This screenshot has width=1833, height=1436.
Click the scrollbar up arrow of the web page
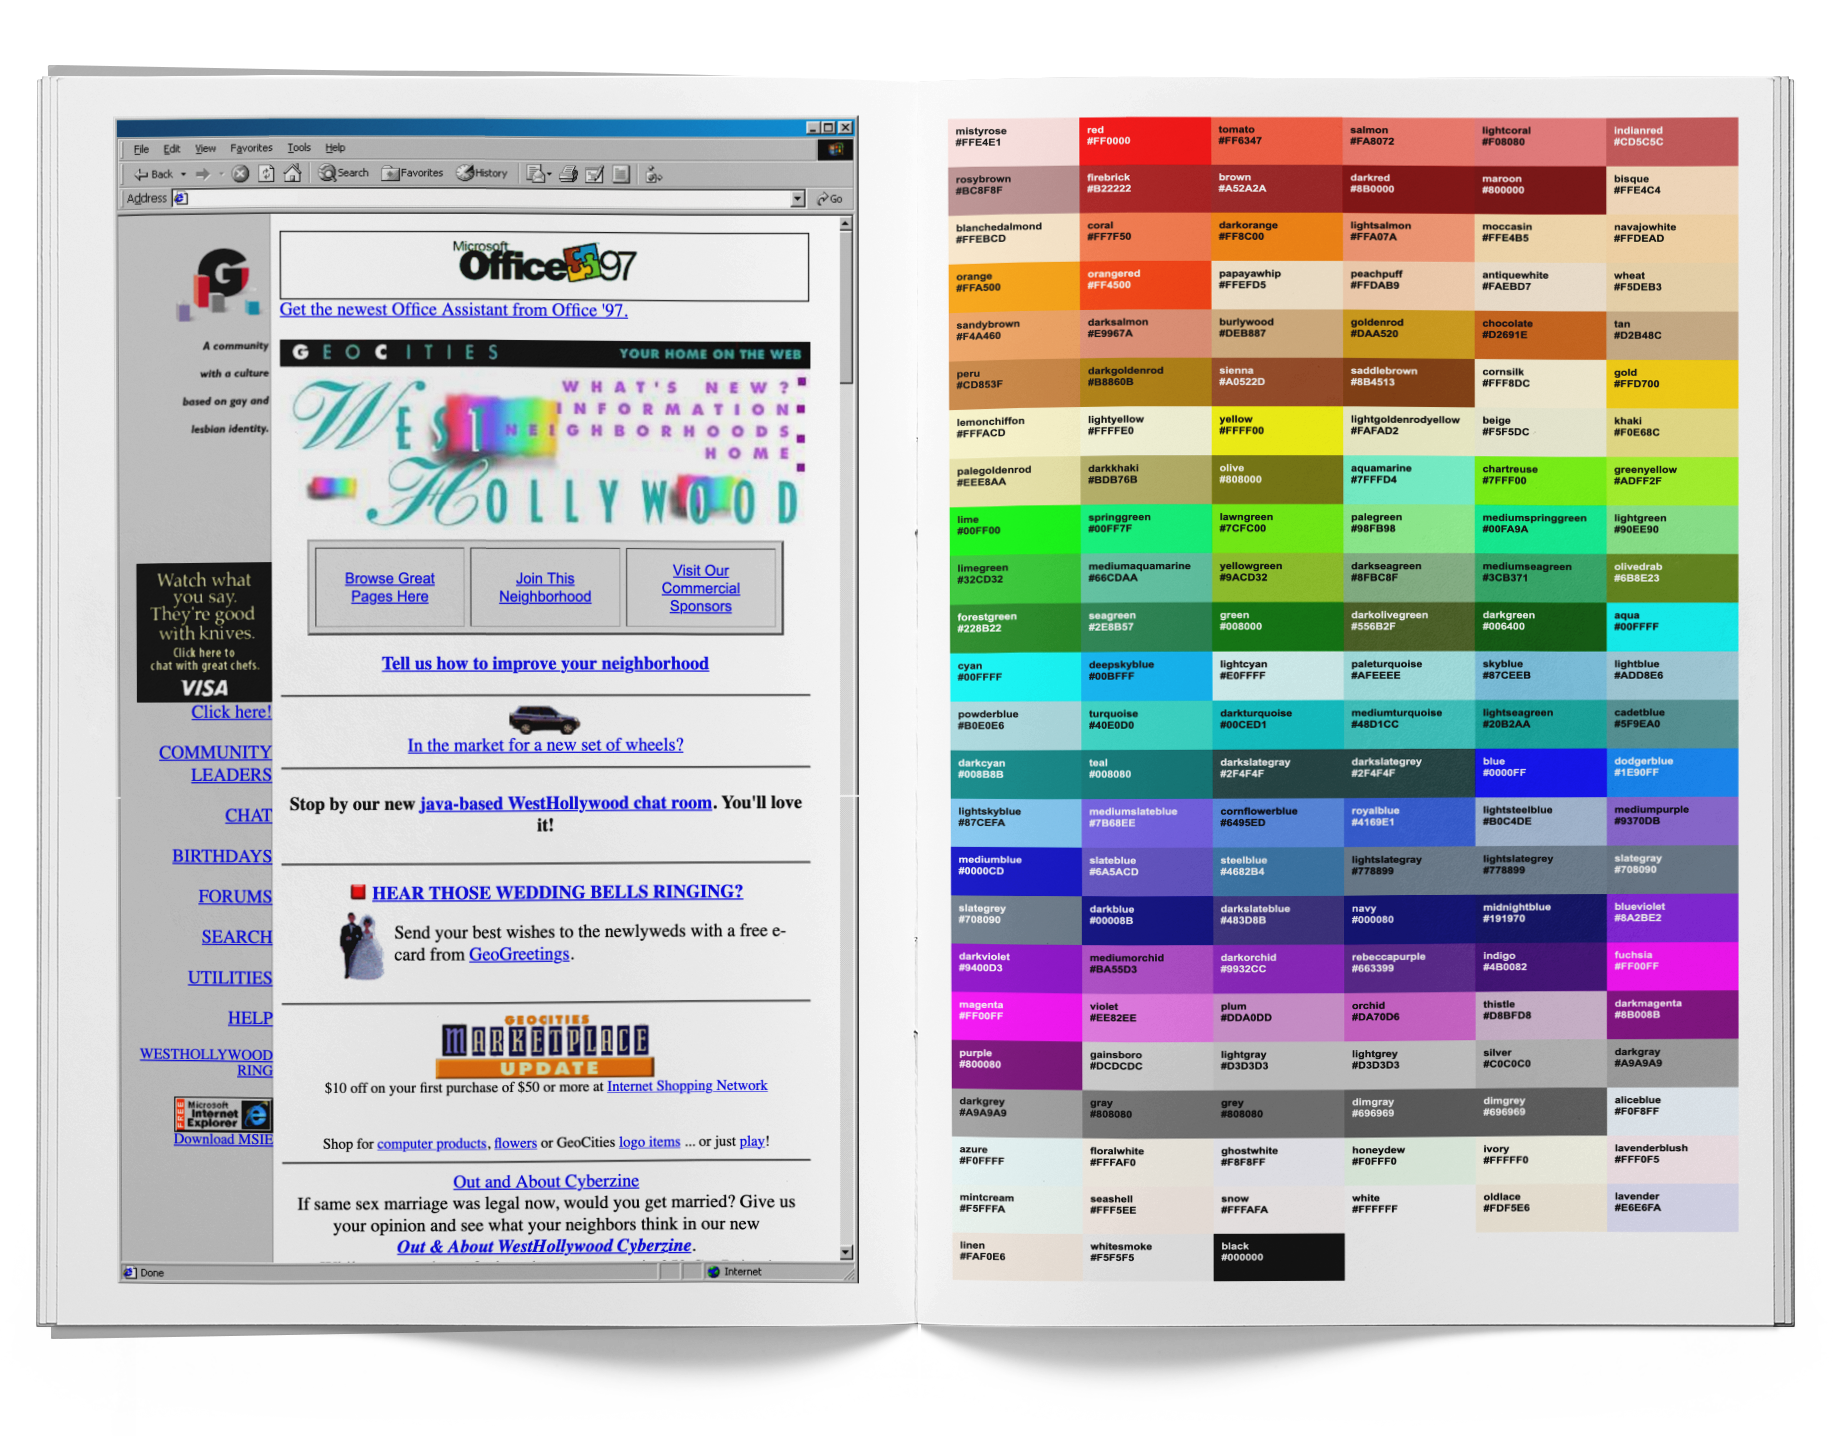pyautogui.click(x=845, y=224)
